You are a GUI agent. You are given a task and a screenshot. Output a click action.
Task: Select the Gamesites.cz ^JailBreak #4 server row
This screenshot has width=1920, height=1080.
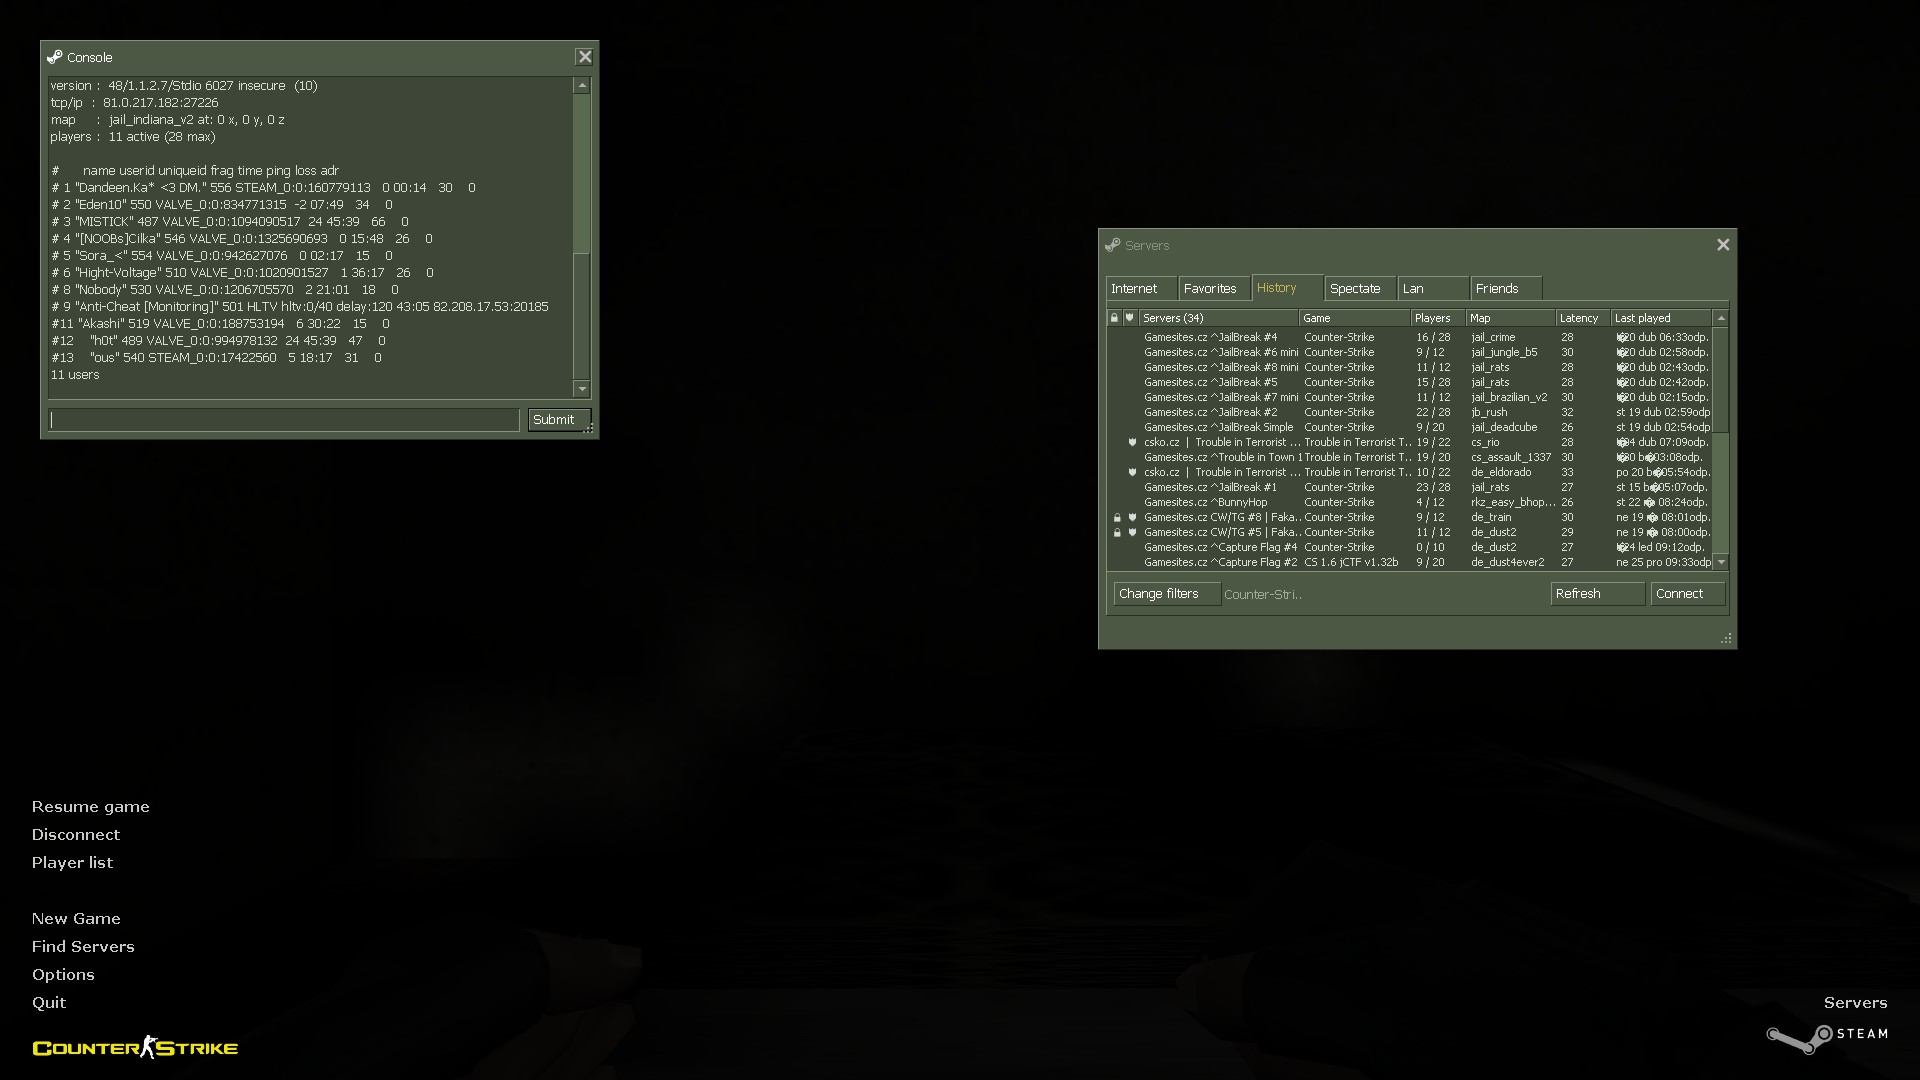click(1410, 337)
